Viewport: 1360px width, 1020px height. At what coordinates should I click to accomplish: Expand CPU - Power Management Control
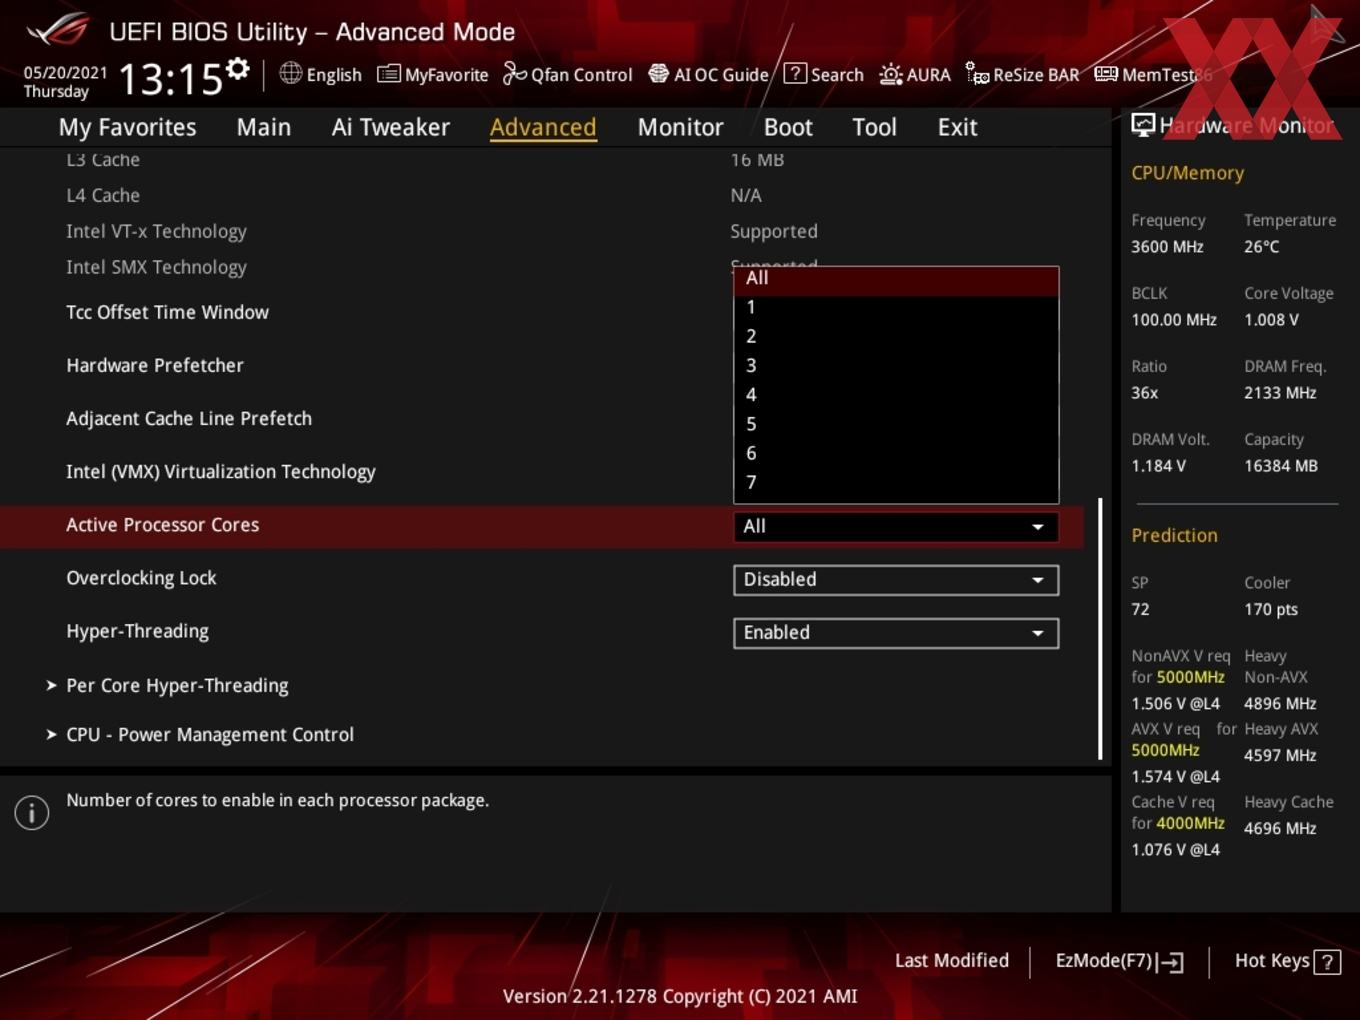[x=210, y=734]
